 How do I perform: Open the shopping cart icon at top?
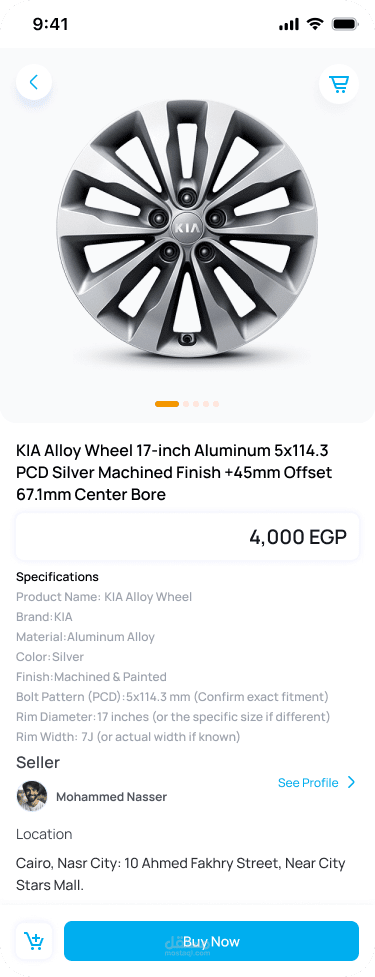[339, 83]
